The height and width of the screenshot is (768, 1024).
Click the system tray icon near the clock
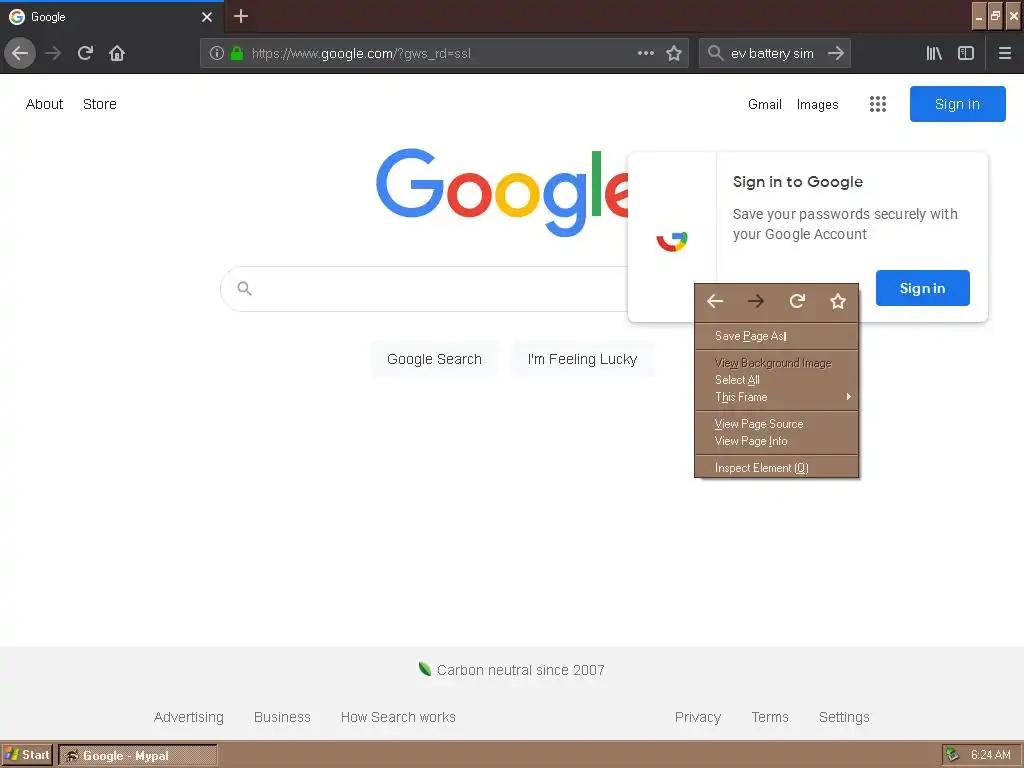pos(952,755)
